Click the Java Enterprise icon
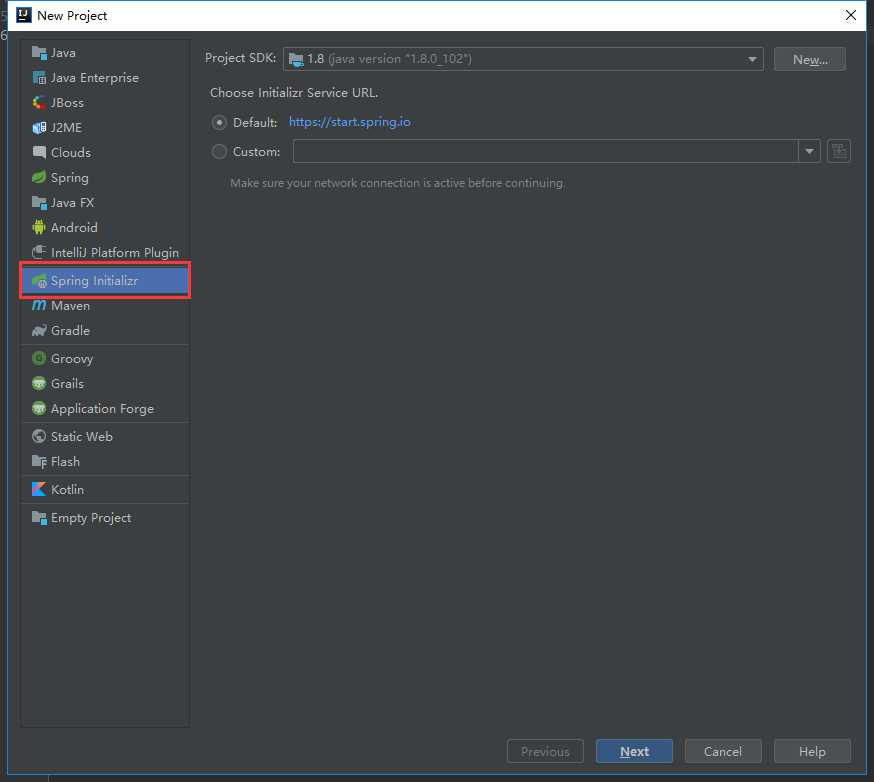 [39, 78]
